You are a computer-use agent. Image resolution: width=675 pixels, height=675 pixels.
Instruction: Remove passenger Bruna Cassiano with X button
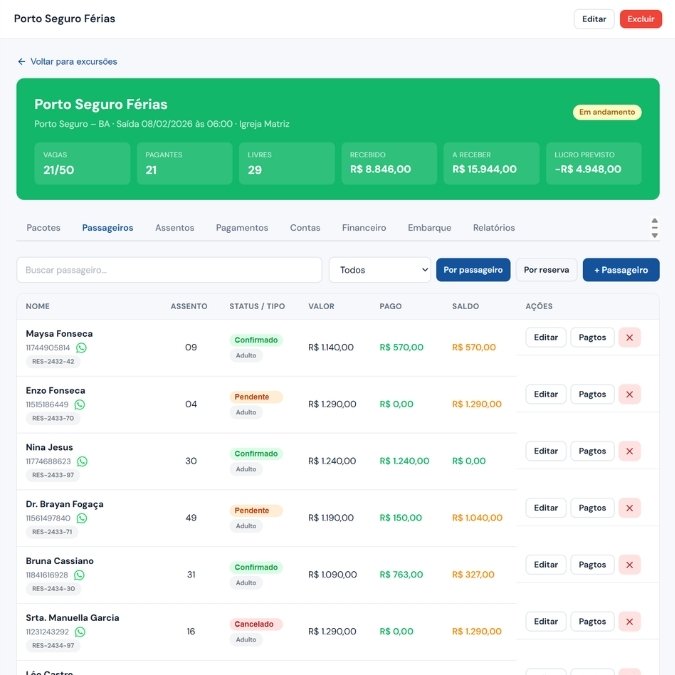[x=629, y=565]
